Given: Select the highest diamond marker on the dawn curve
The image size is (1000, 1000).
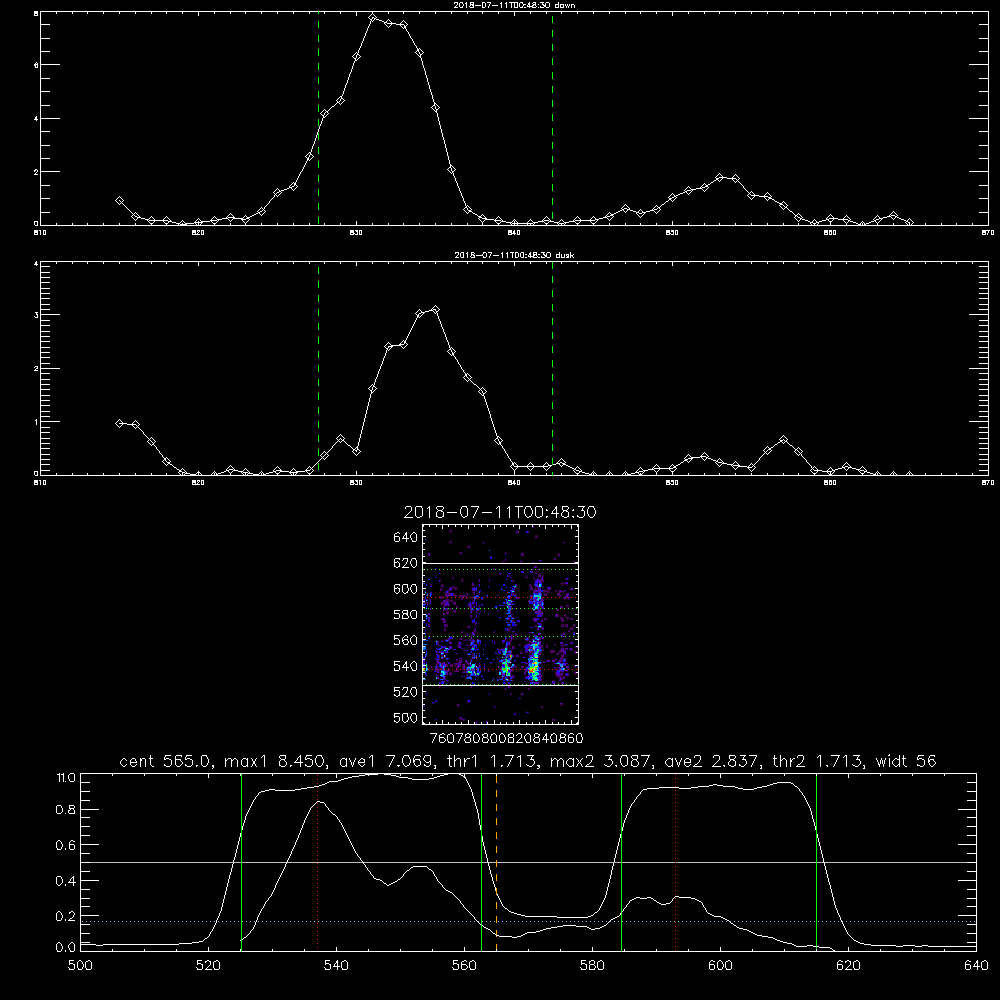Looking at the screenshot, I should point(372,17).
